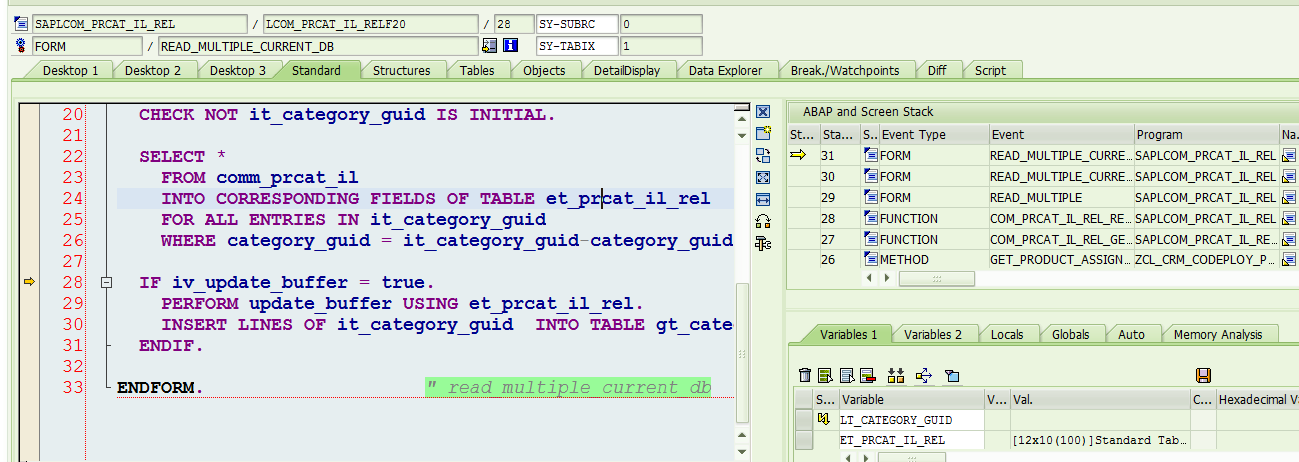The image size is (1299, 462).
Task: Click navigate icon at end of stack row 27
Action: pyautogui.click(x=1288, y=239)
